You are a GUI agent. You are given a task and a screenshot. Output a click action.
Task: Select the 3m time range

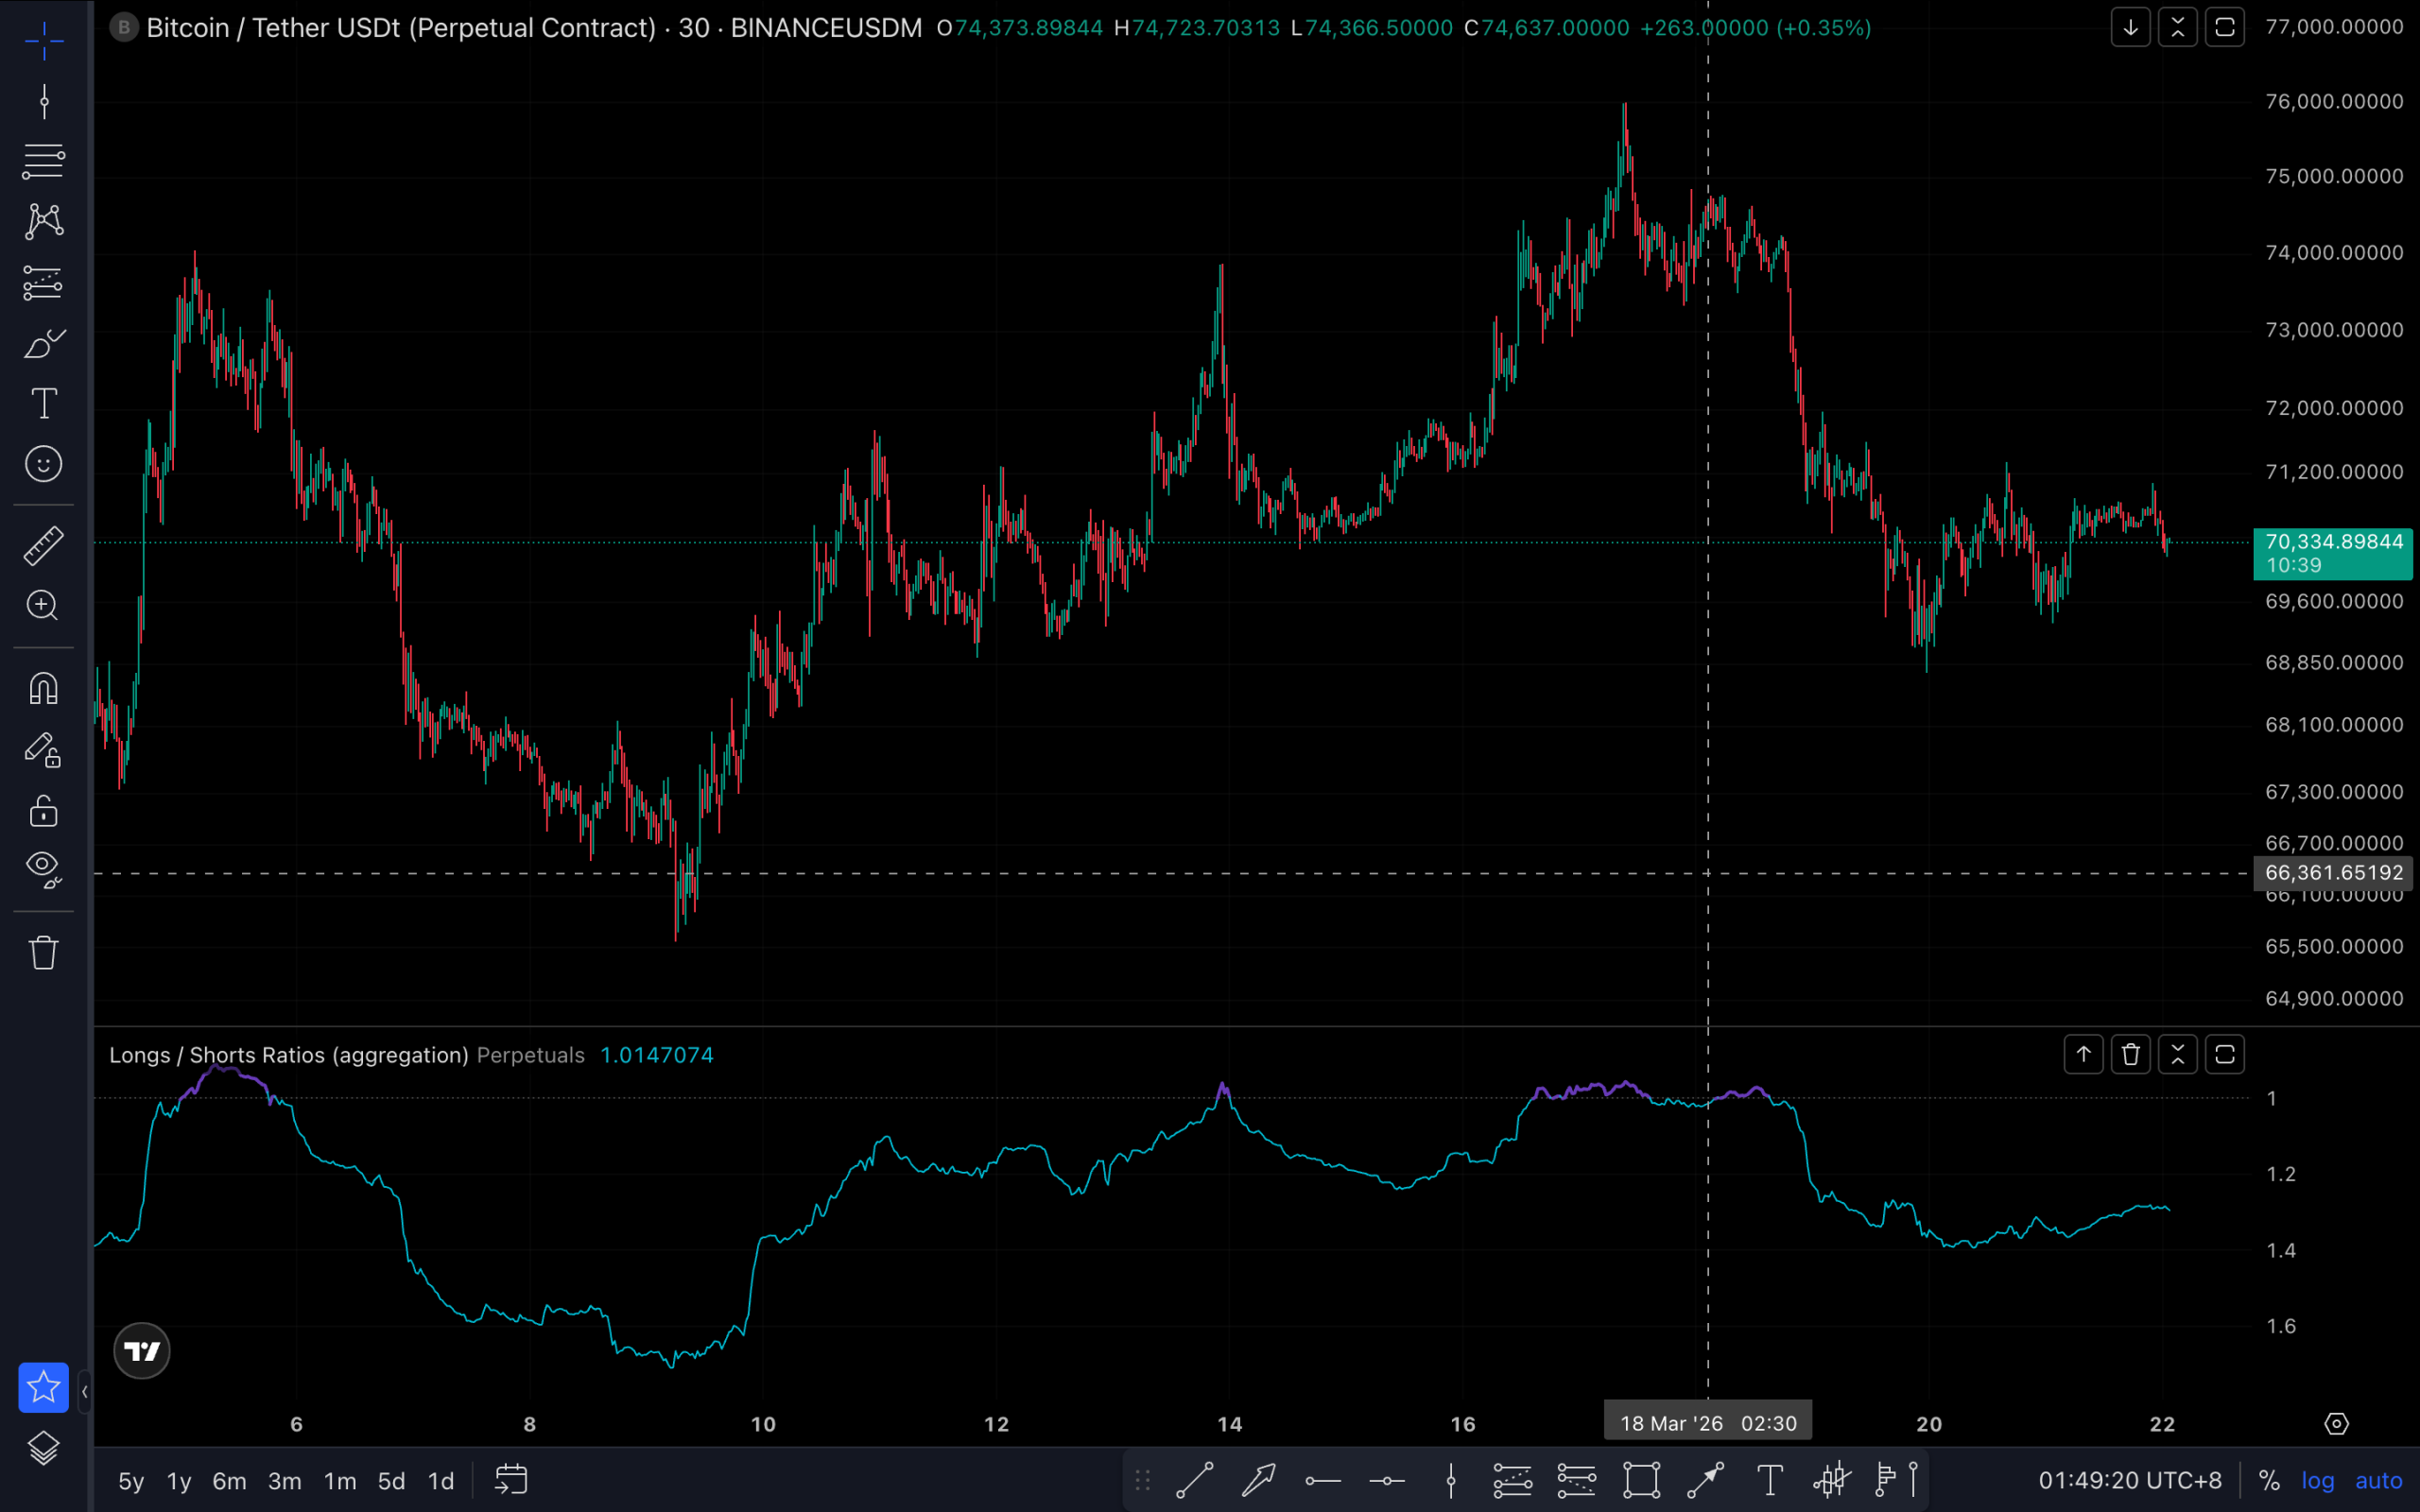[x=284, y=1481]
